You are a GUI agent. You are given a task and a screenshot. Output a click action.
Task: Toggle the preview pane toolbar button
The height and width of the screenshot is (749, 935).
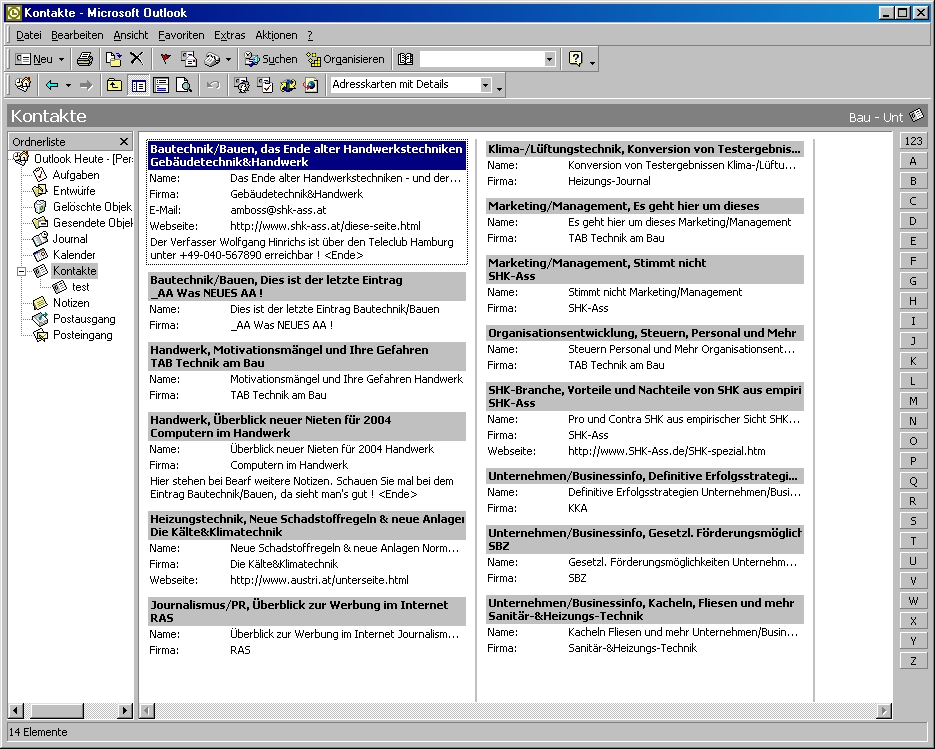pyautogui.click(x=160, y=85)
